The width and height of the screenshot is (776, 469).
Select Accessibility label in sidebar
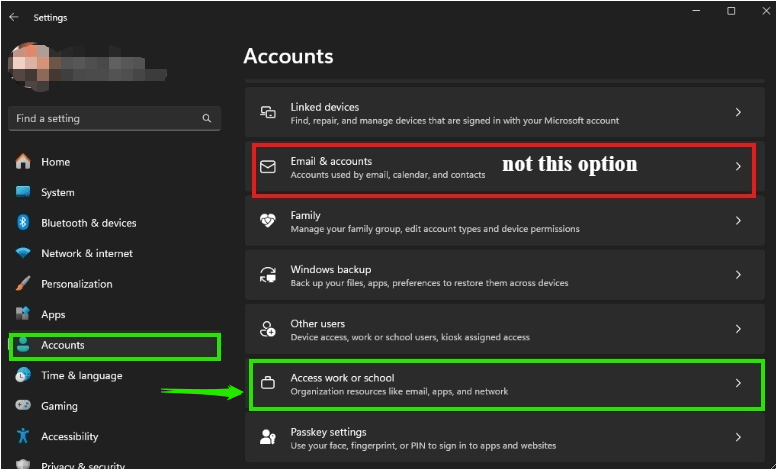pos(70,436)
